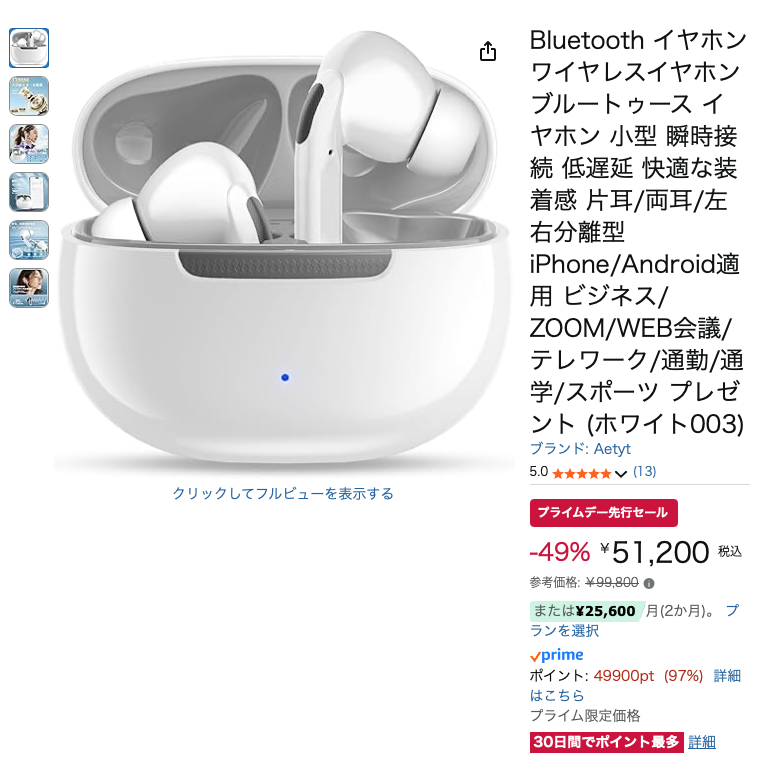Open 詳細 link beside 30-day points badge
This screenshot has width=761, height=761.
click(x=702, y=742)
